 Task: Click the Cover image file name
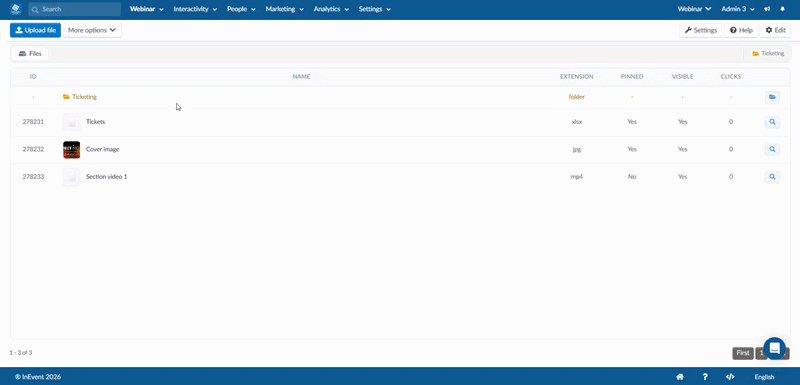[x=103, y=149]
